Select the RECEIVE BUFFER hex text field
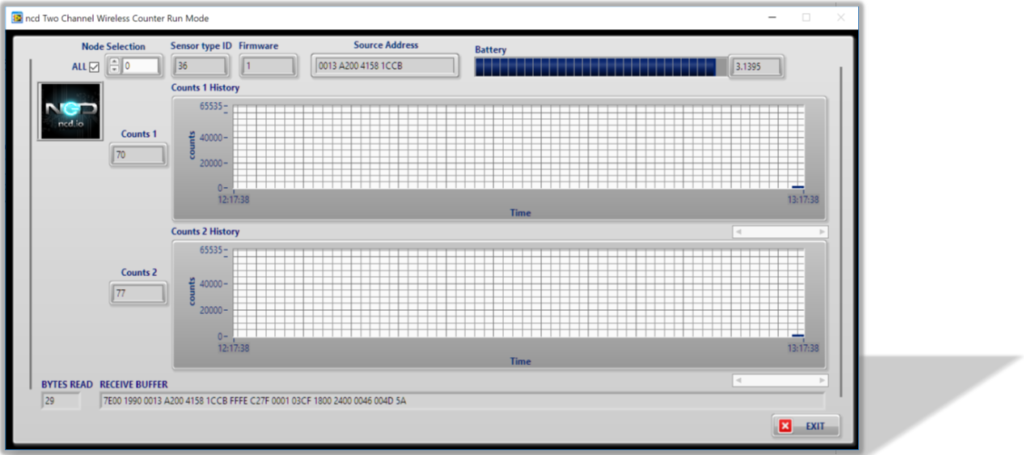Viewport: 1024px width, 455px height. 460,401
